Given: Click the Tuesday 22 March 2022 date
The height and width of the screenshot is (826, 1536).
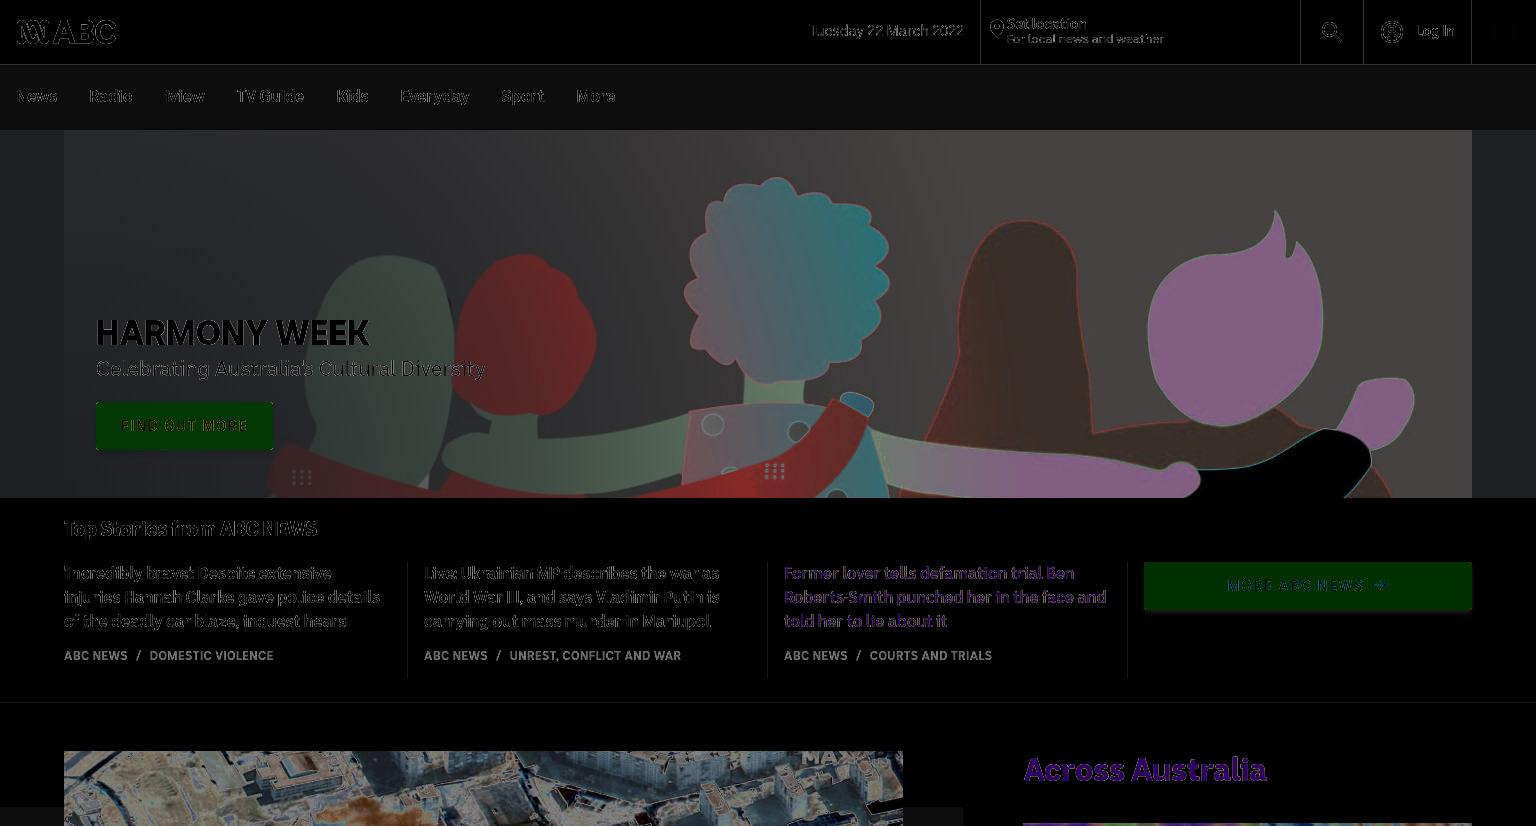Looking at the screenshot, I should pyautogui.click(x=886, y=31).
